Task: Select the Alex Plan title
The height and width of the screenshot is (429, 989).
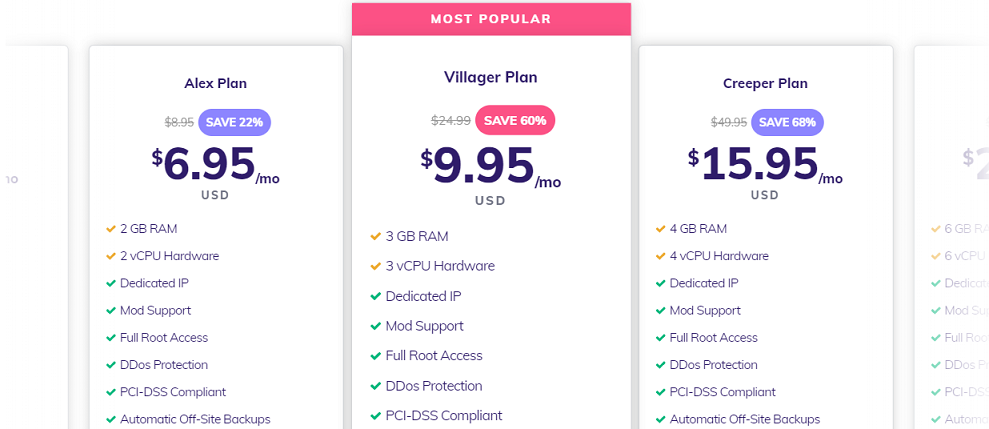Action: 216,83
